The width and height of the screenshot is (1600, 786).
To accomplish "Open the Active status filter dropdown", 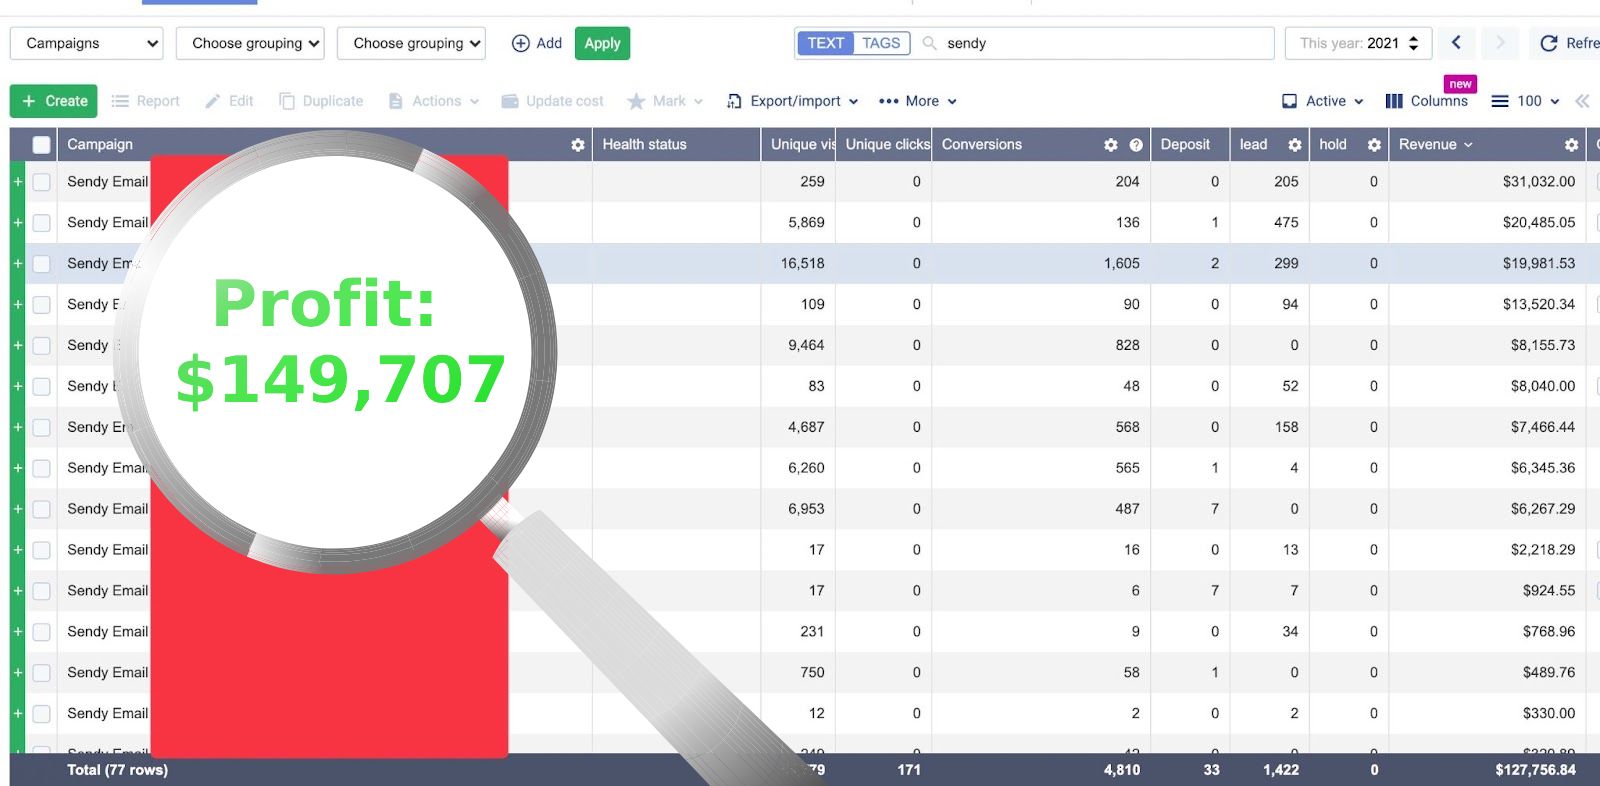I will coord(1323,101).
